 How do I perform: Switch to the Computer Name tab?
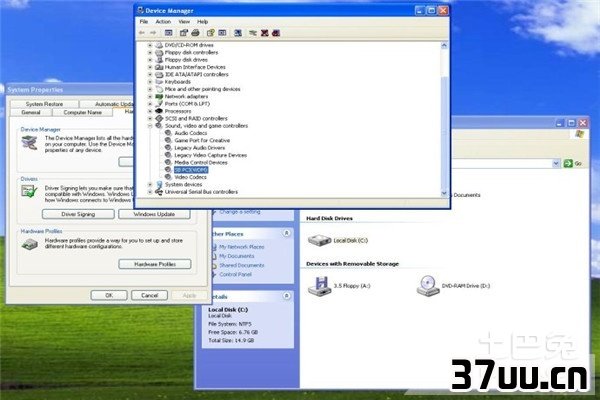82,112
